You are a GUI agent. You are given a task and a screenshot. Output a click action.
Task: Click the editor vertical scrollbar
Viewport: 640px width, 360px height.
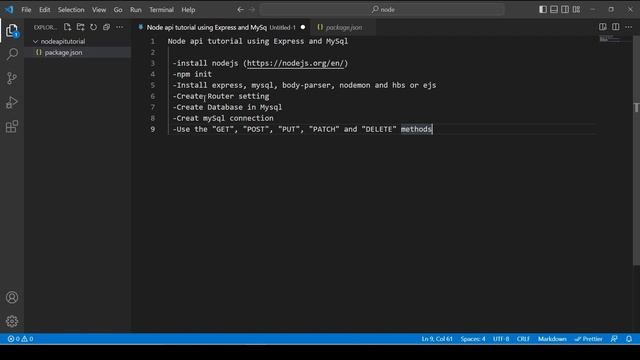[636, 151]
